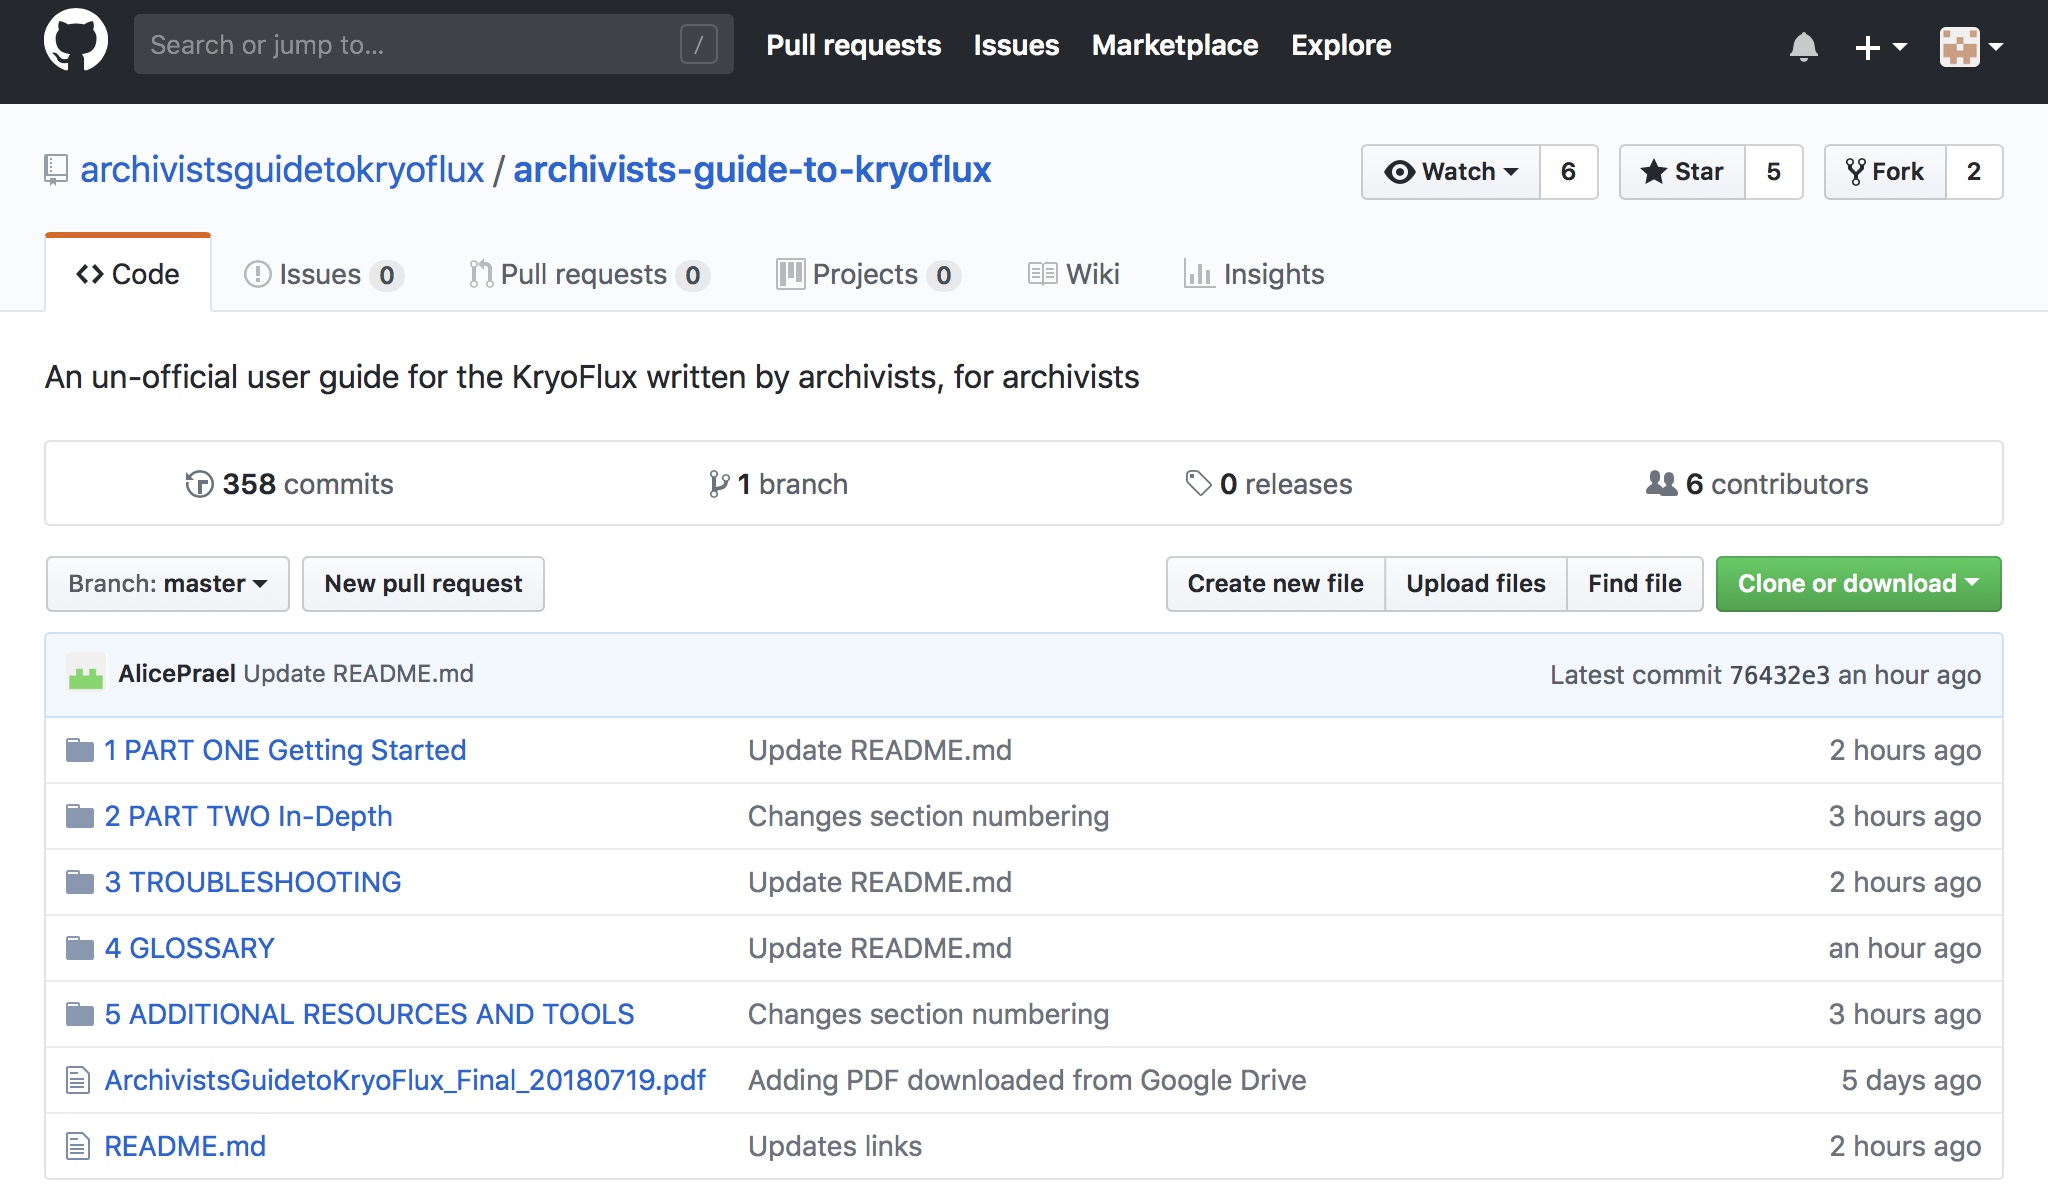Open the Clone or download dropdown
Screen dimensions: 2048x1194
pos(1859,584)
